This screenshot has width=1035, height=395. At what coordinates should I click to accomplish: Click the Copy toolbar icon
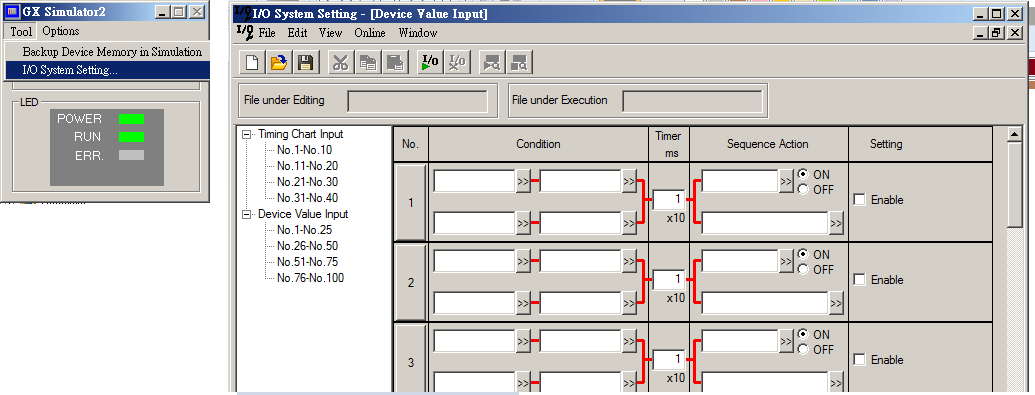368,63
